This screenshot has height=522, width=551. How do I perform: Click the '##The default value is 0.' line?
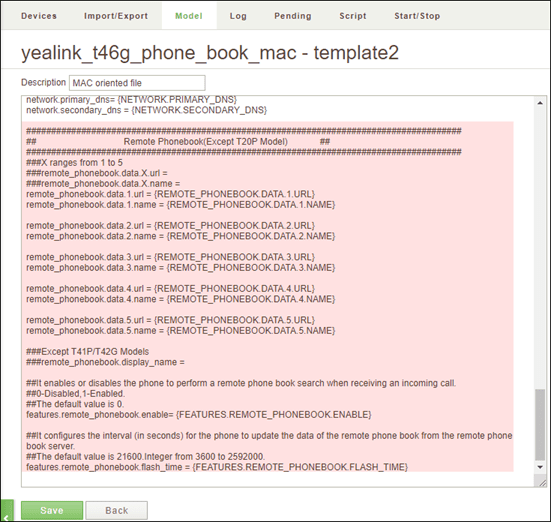(75, 404)
